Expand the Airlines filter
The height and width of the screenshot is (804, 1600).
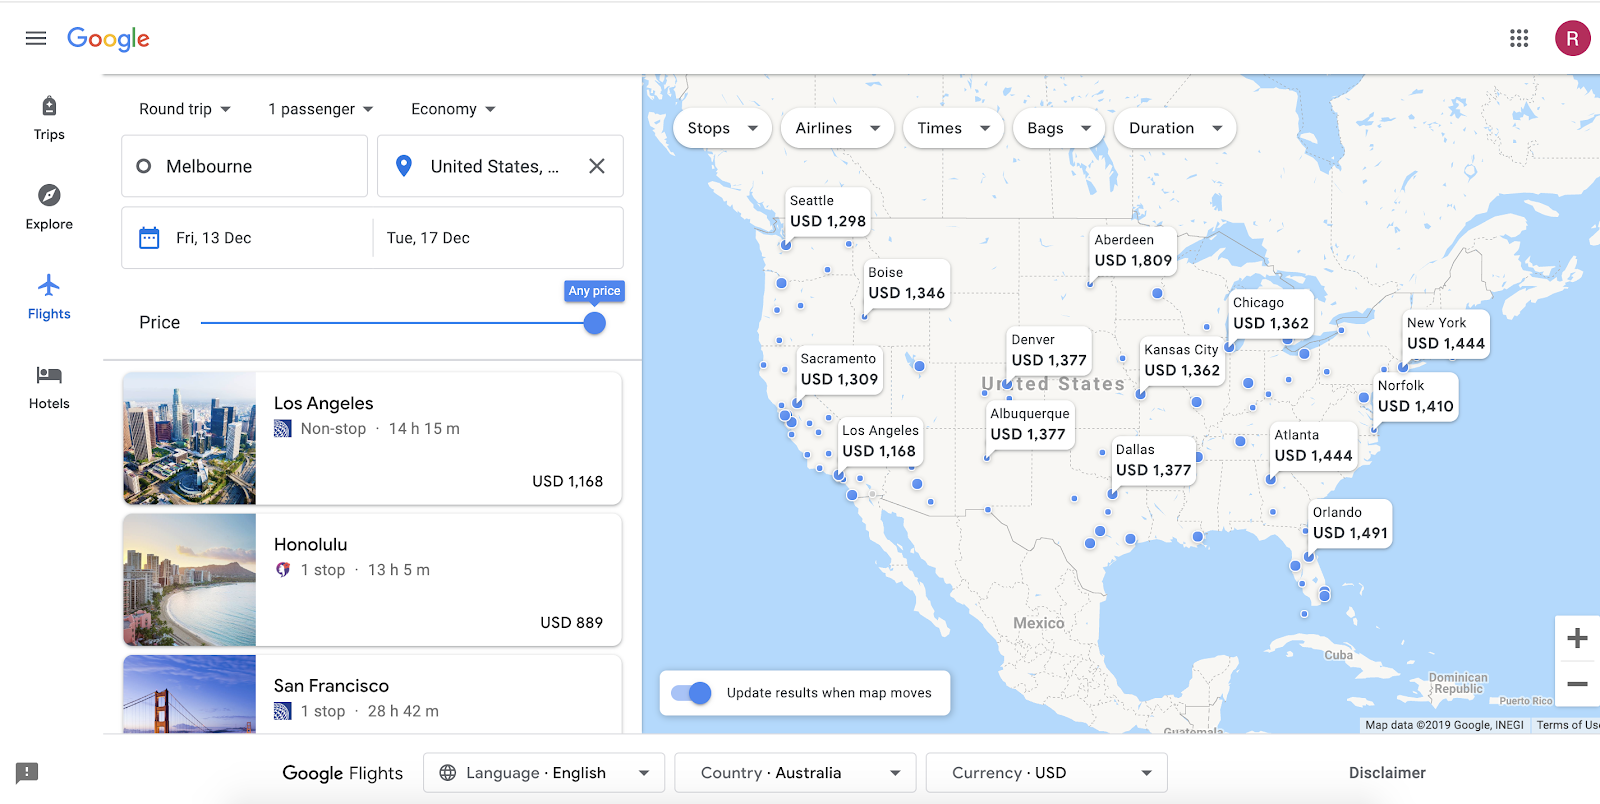pyautogui.click(x=837, y=128)
